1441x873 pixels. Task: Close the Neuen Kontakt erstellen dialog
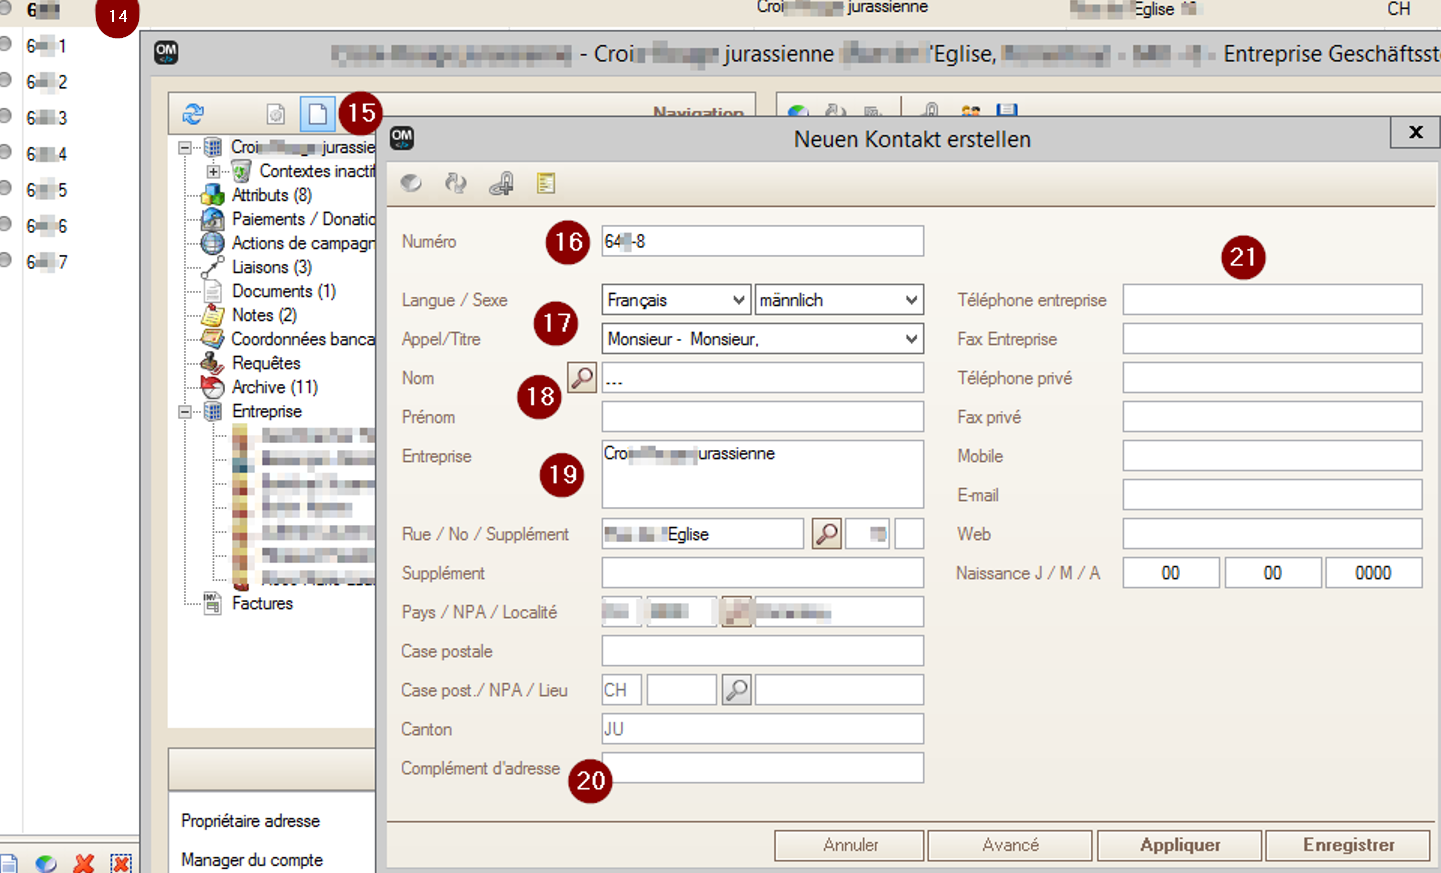pyautogui.click(x=1416, y=132)
